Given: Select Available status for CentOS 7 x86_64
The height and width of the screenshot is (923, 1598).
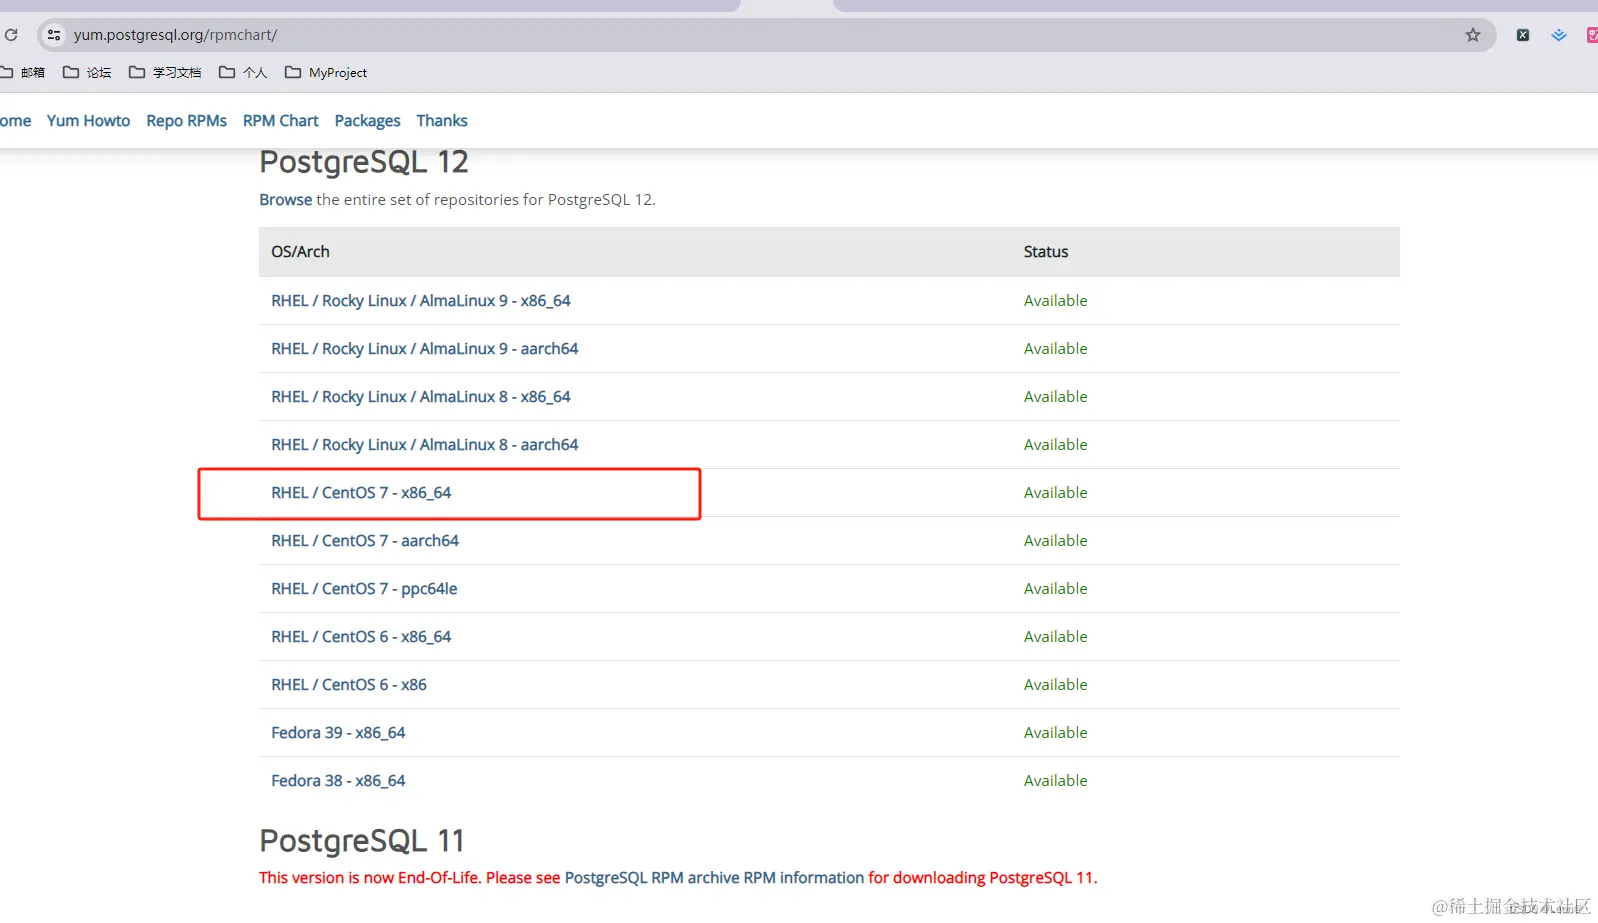Looking at the screenshot, I should coord(1055,493).
